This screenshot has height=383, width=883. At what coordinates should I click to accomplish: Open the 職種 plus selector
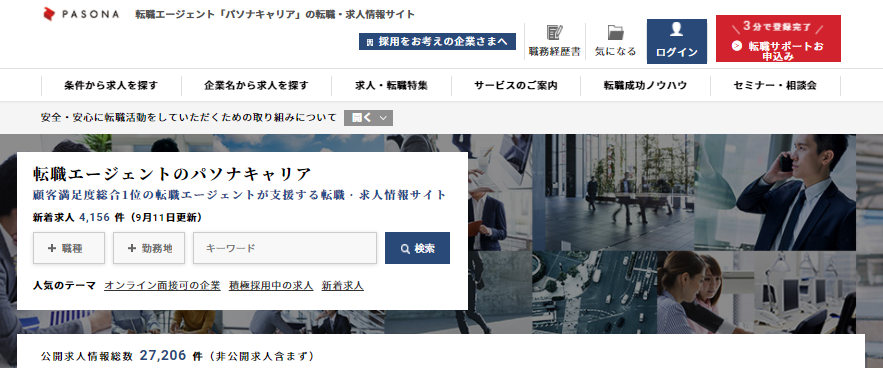pos(69,248)
